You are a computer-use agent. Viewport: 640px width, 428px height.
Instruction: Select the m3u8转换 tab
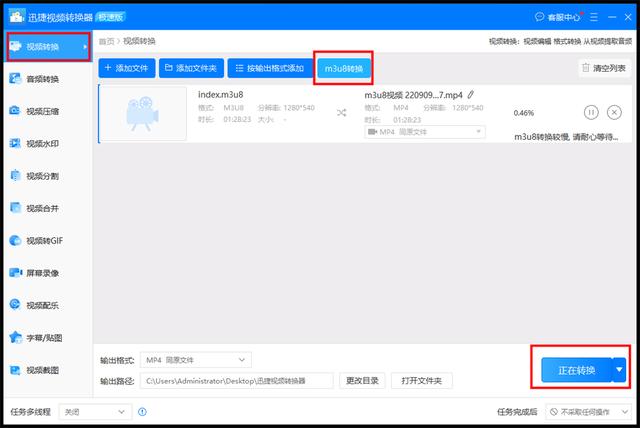343,68
